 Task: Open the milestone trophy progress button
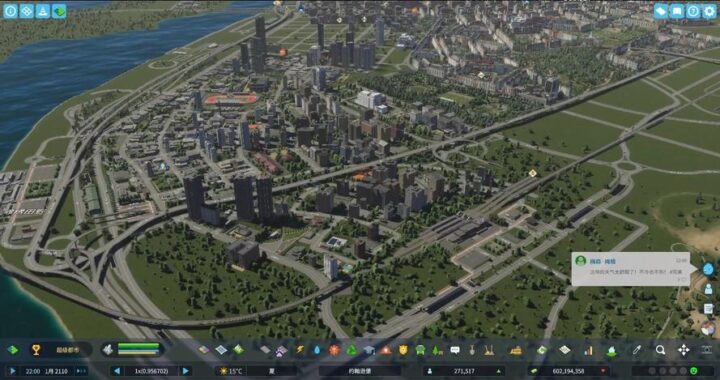click(x=36, y=350)
